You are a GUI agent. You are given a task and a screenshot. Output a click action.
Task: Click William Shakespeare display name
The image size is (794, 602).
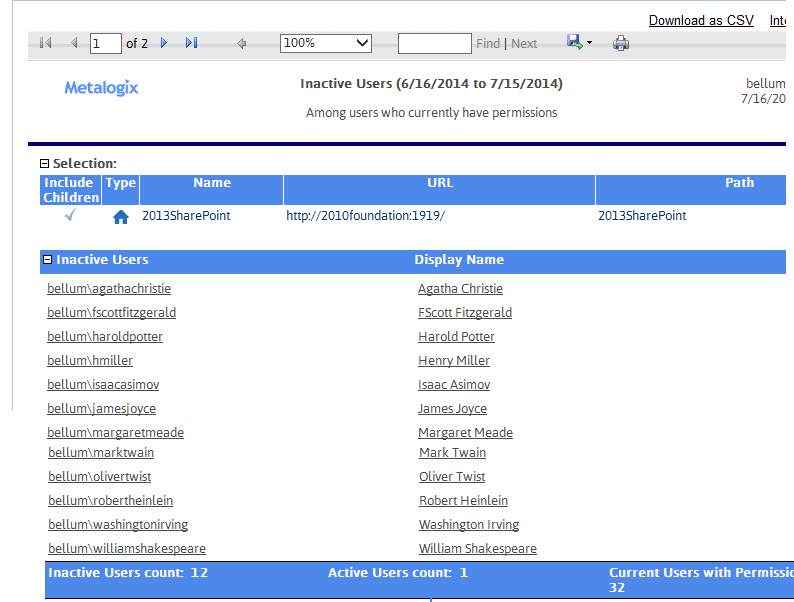pos(478,549)
